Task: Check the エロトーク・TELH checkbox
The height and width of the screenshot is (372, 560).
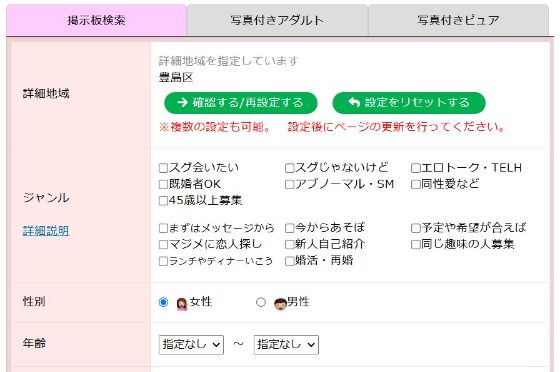Action: pos(415,168)
